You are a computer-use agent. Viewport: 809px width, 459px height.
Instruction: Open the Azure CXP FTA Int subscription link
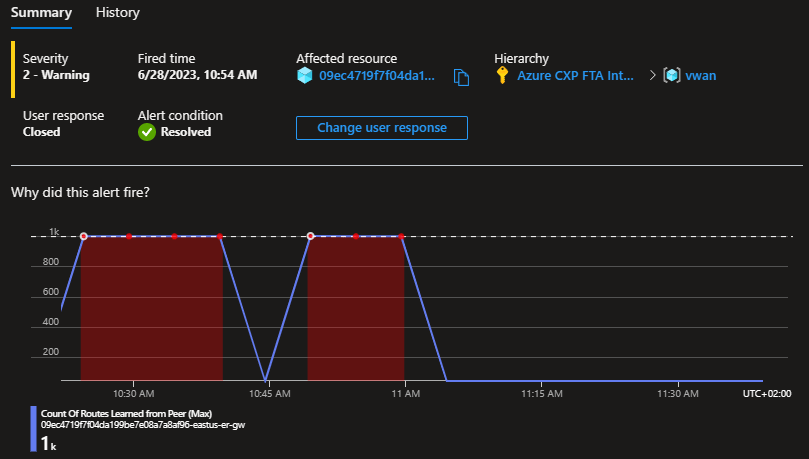(575, 76)
